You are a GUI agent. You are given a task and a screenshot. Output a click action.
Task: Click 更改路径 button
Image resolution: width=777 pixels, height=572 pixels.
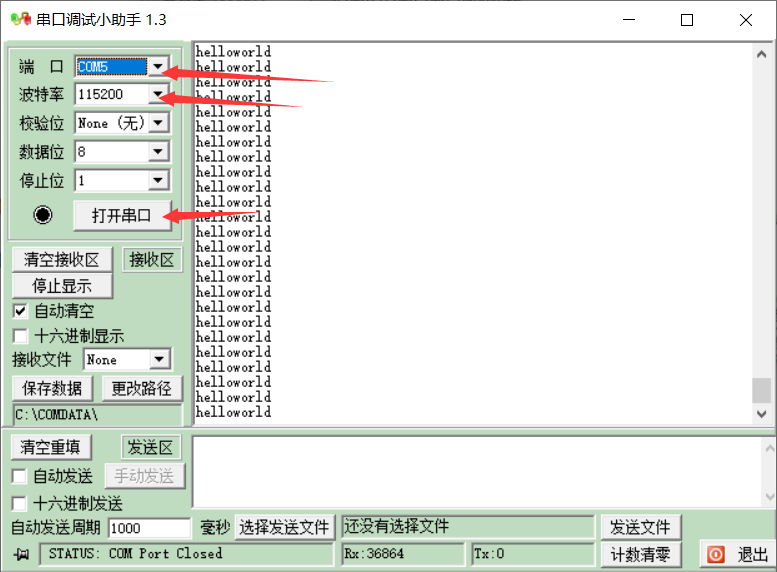point(142,389)
